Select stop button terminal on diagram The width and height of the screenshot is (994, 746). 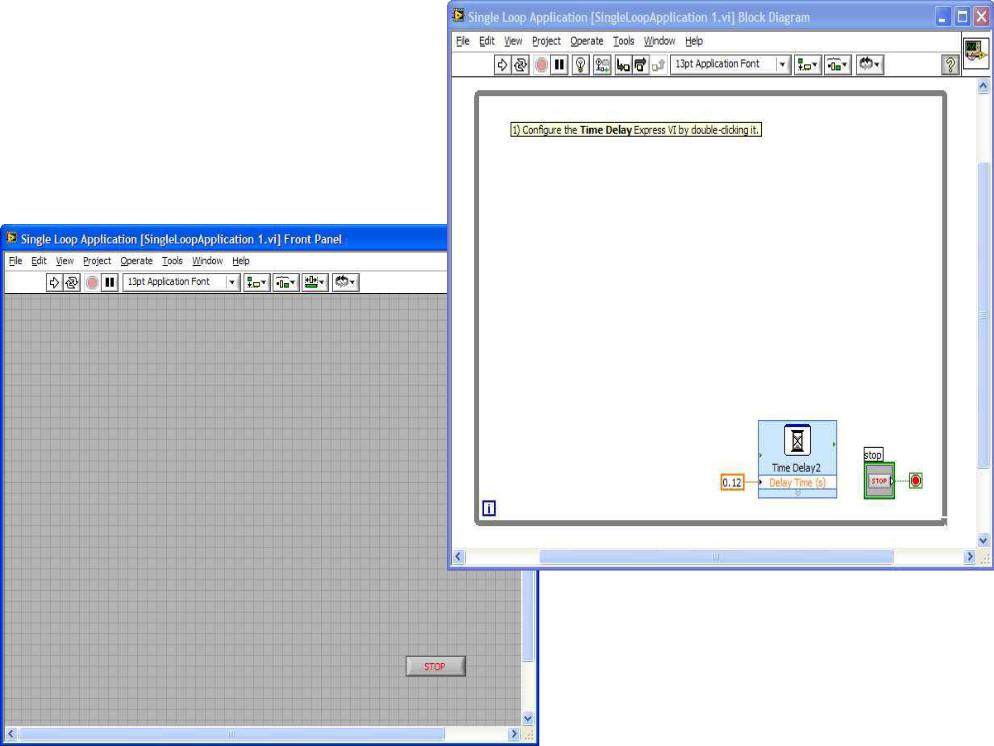click(x=879, y=480)
